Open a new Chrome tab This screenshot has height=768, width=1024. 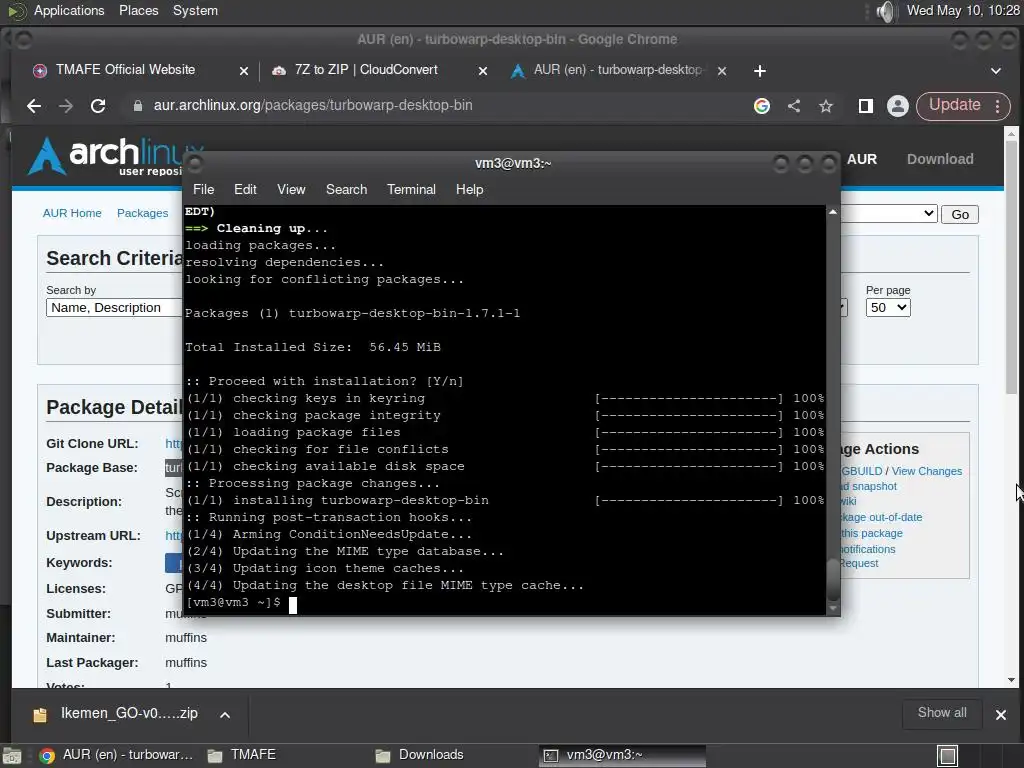[x=759, y=71]
